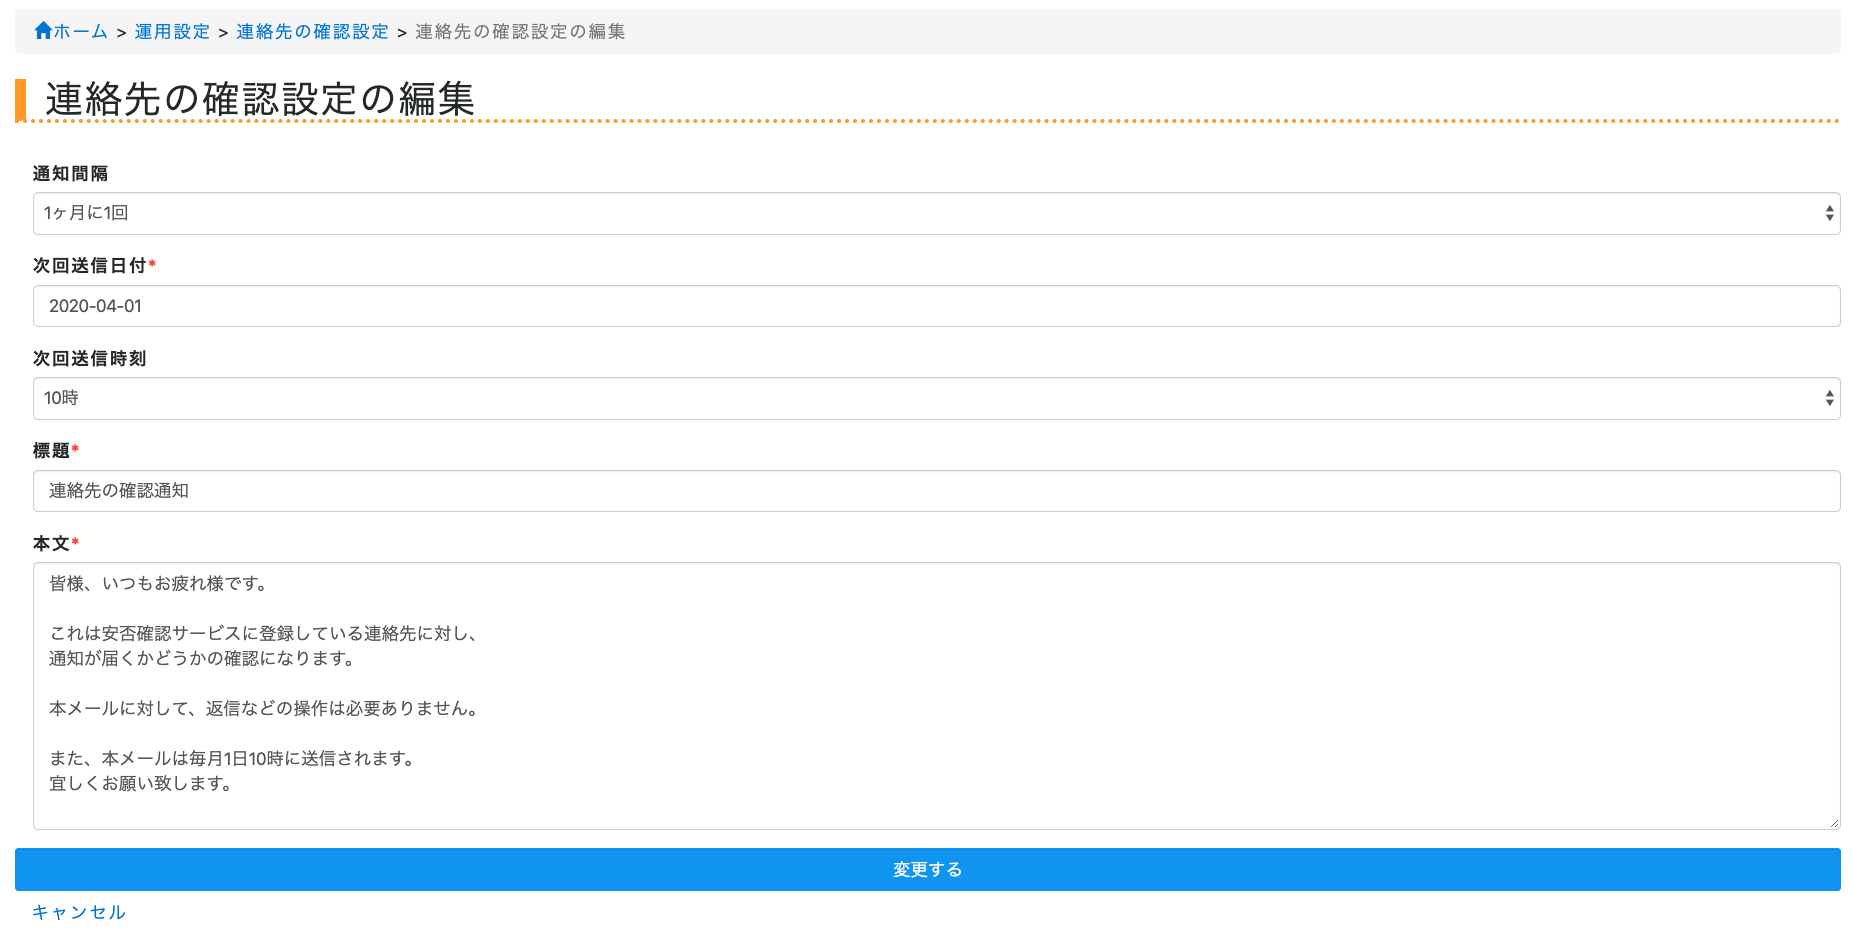Expand the 次回送信時刻 dropdown showing 10時

coord(936,398)
